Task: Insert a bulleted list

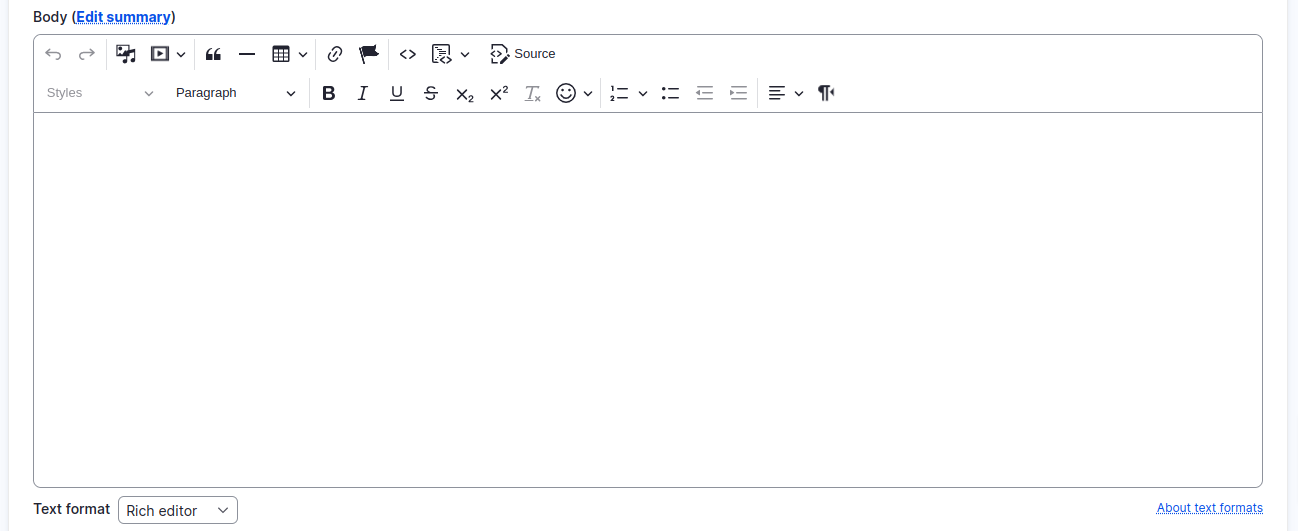Action: pos(671,93)
